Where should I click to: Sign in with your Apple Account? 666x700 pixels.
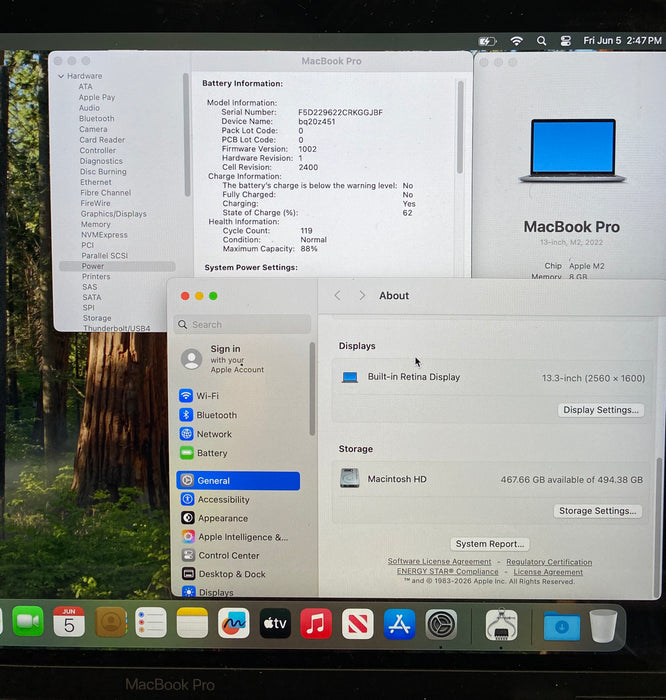237,359
